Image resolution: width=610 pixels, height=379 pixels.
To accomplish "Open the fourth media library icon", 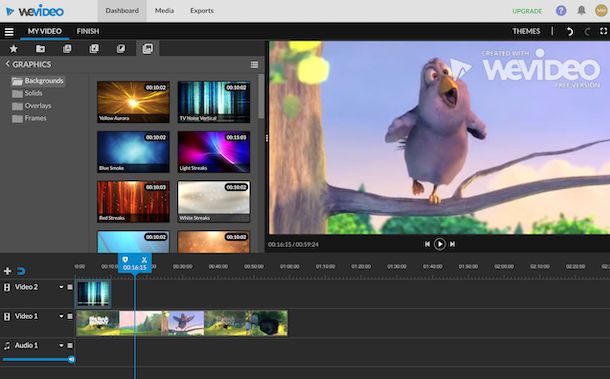I will click(94, 49).
